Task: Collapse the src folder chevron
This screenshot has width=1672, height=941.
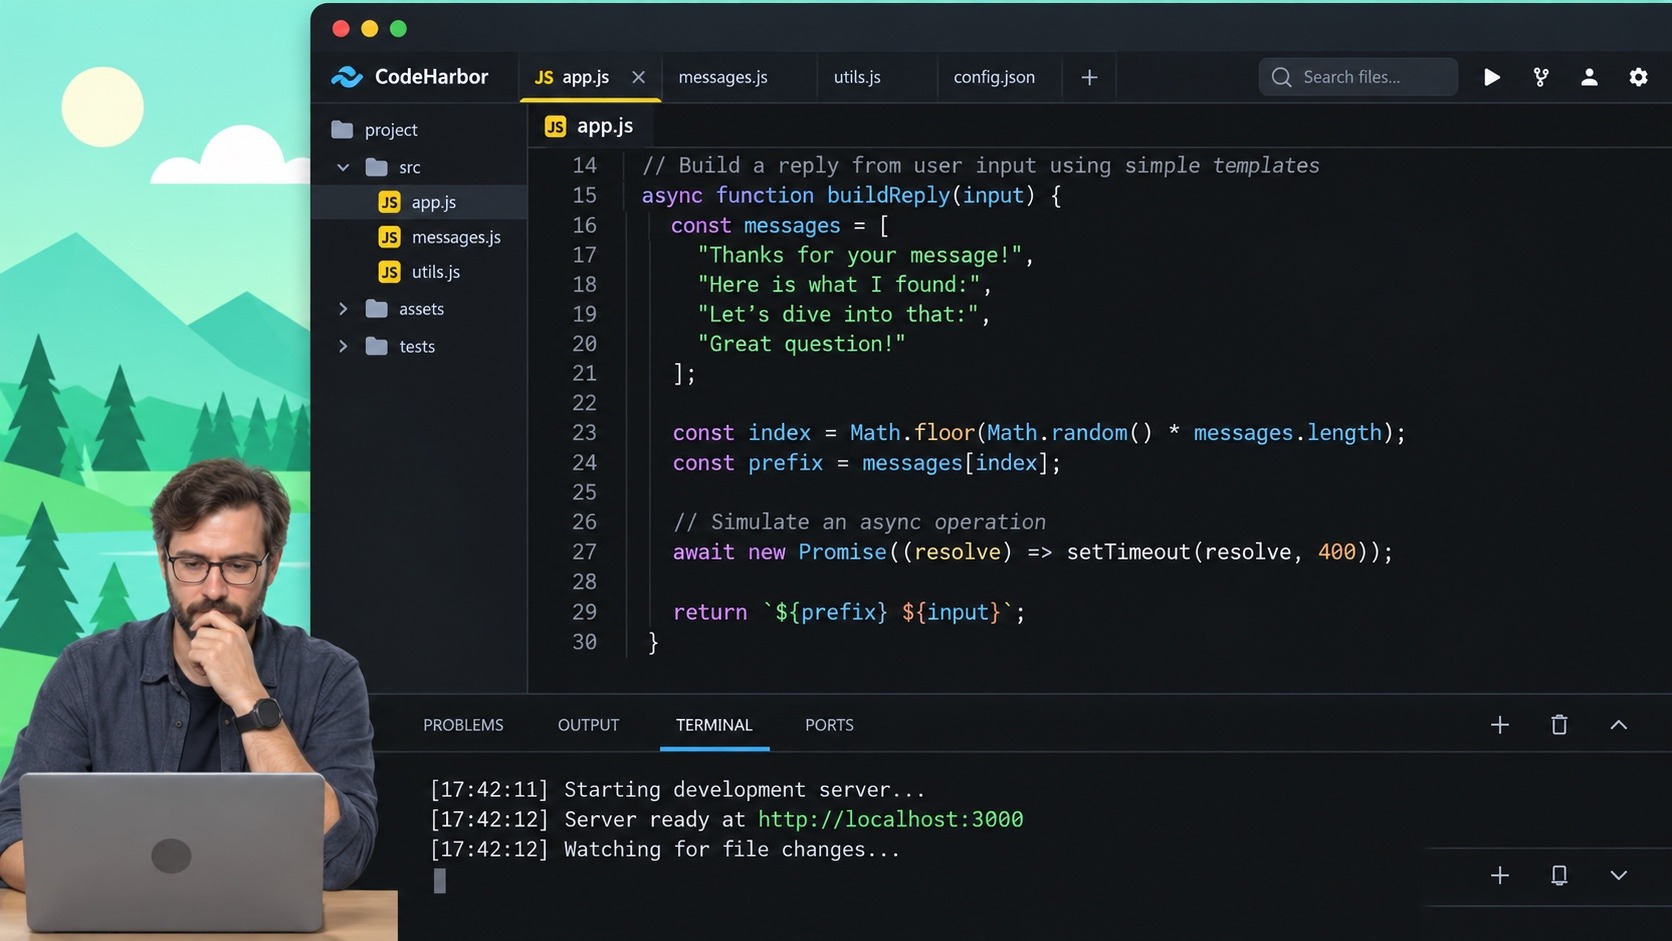Action: (343, 167)
